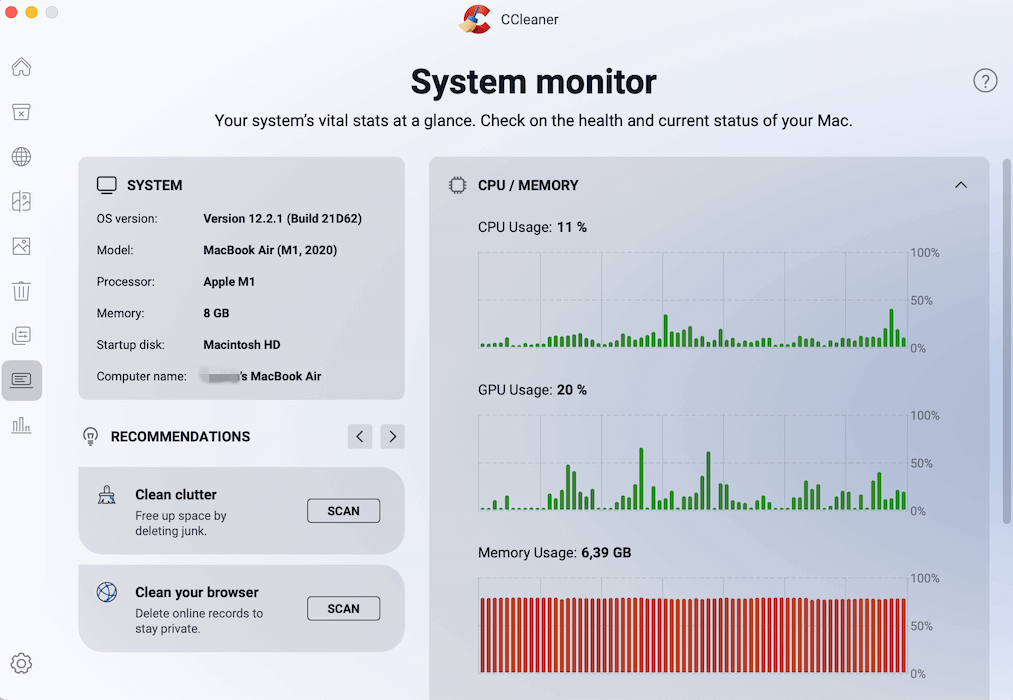Open help via the question mark icon
This screenshot has height=700, width=1013.
(985, 81)
